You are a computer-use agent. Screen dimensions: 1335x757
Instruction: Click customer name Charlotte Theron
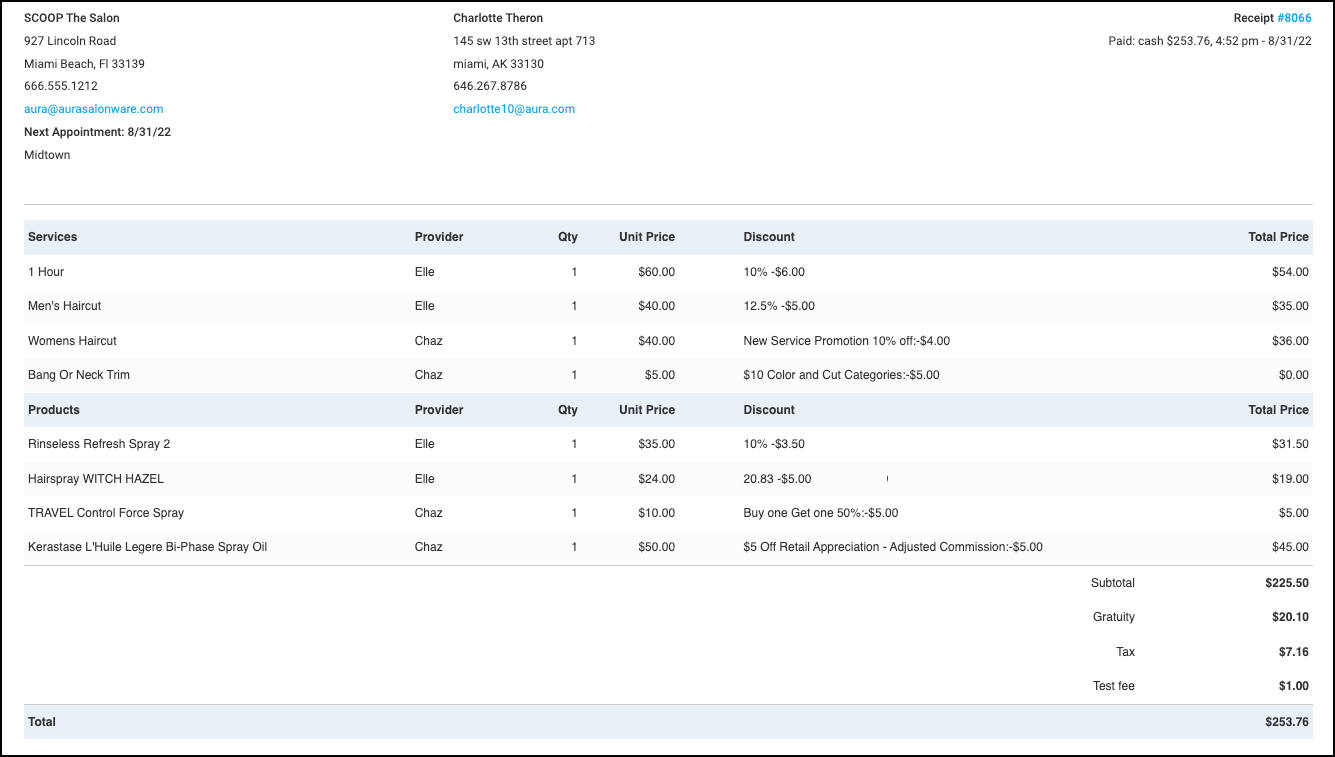(x=498, y=18)
